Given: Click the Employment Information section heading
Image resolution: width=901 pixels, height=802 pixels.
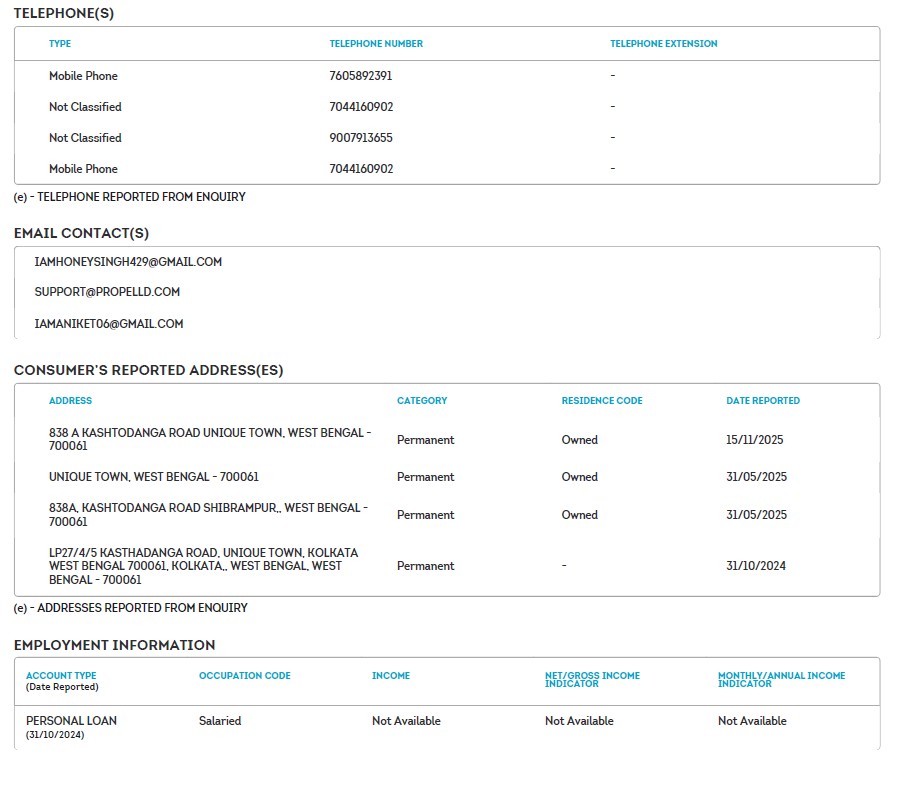Looking at the screenshot, I should [x=114, y=645].
